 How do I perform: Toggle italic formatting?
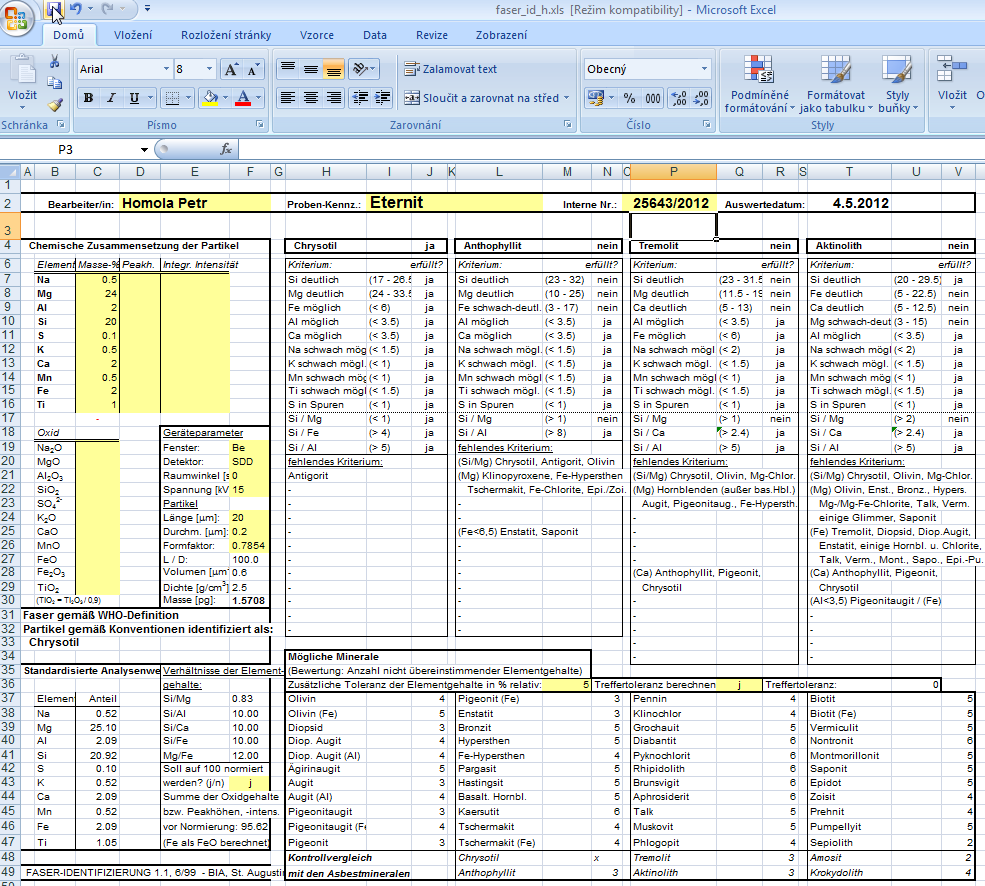click(x=111, y=98)
